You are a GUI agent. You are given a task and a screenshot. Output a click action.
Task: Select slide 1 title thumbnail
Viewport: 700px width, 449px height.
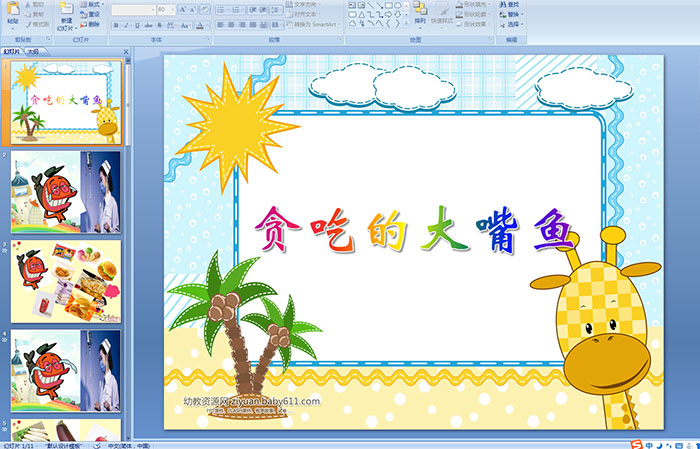click(66, 103)
